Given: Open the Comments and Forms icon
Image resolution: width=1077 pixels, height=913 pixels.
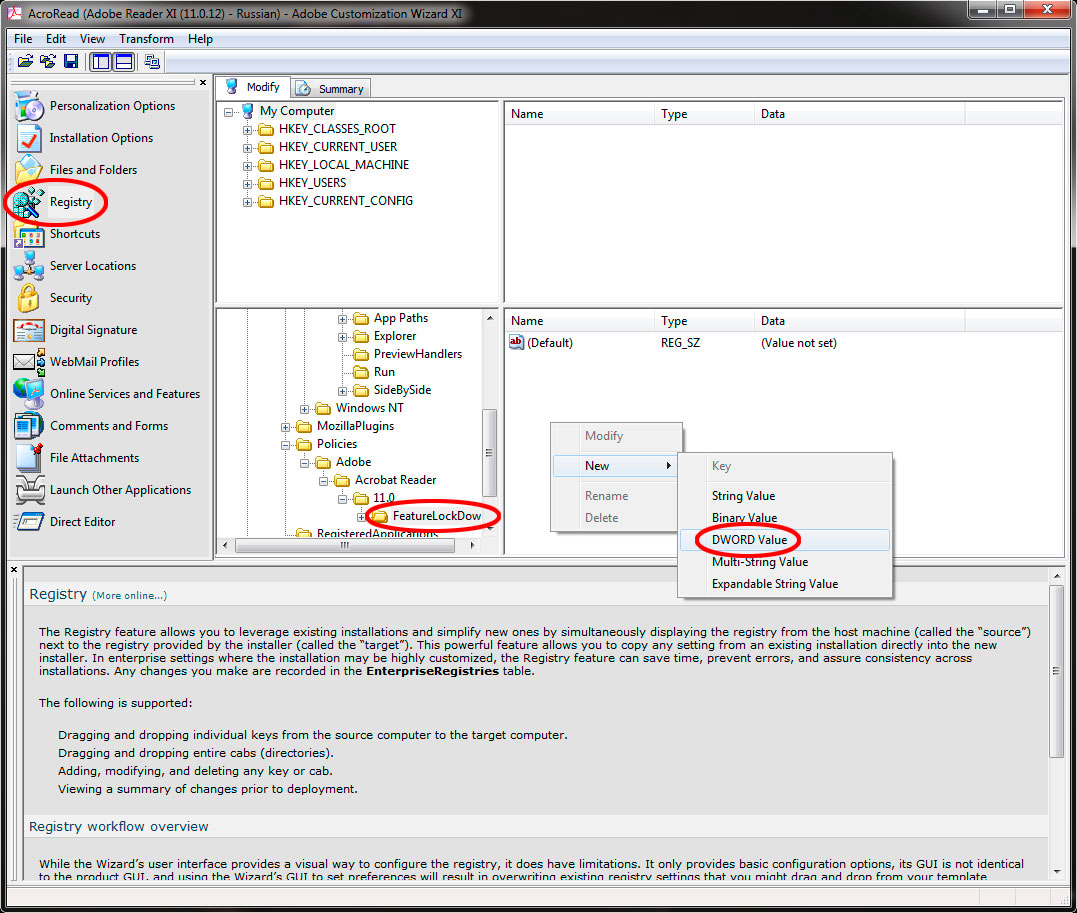Looking at the screenshot, I should tap(29, 426).
